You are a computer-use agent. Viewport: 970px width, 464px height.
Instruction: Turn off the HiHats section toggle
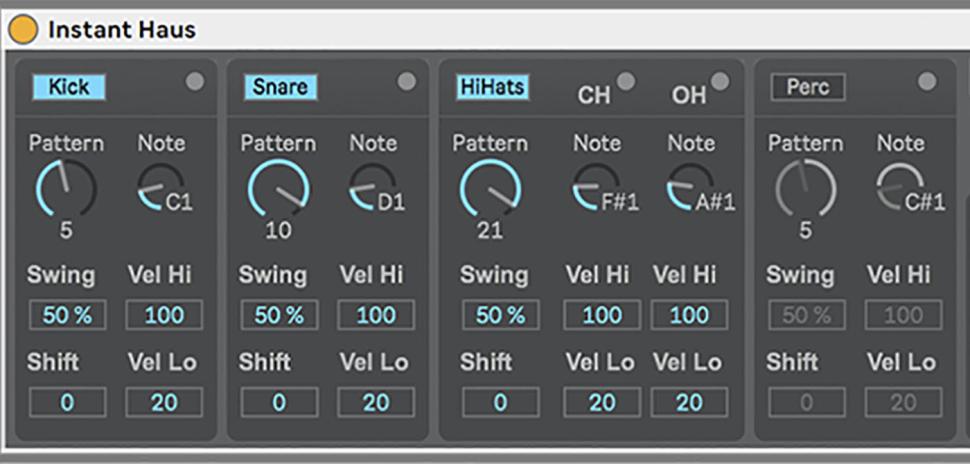[492, 87]
